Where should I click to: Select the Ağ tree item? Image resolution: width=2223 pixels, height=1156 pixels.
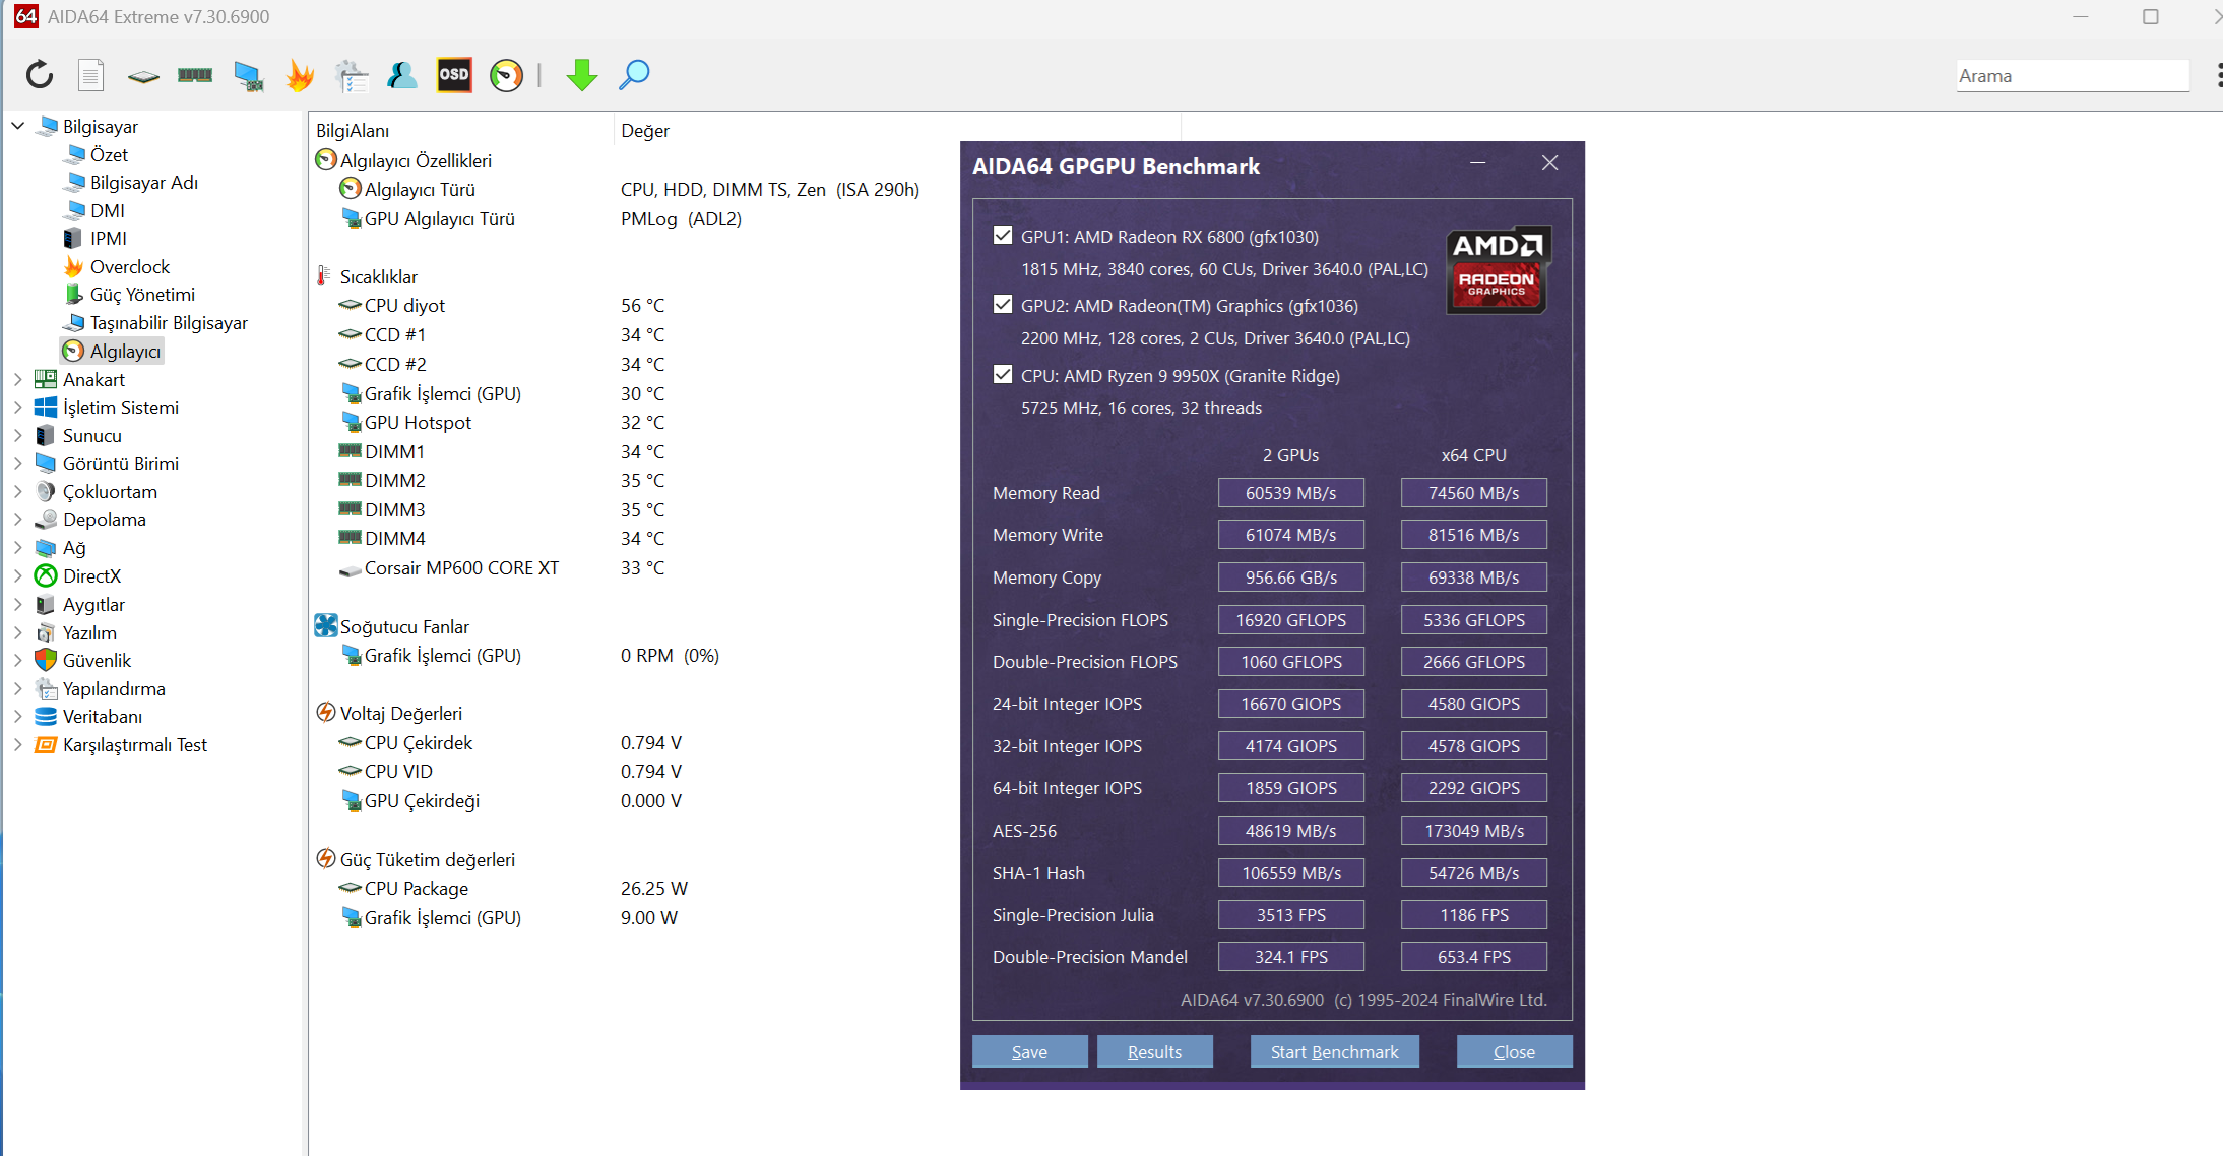click(74, 547)
